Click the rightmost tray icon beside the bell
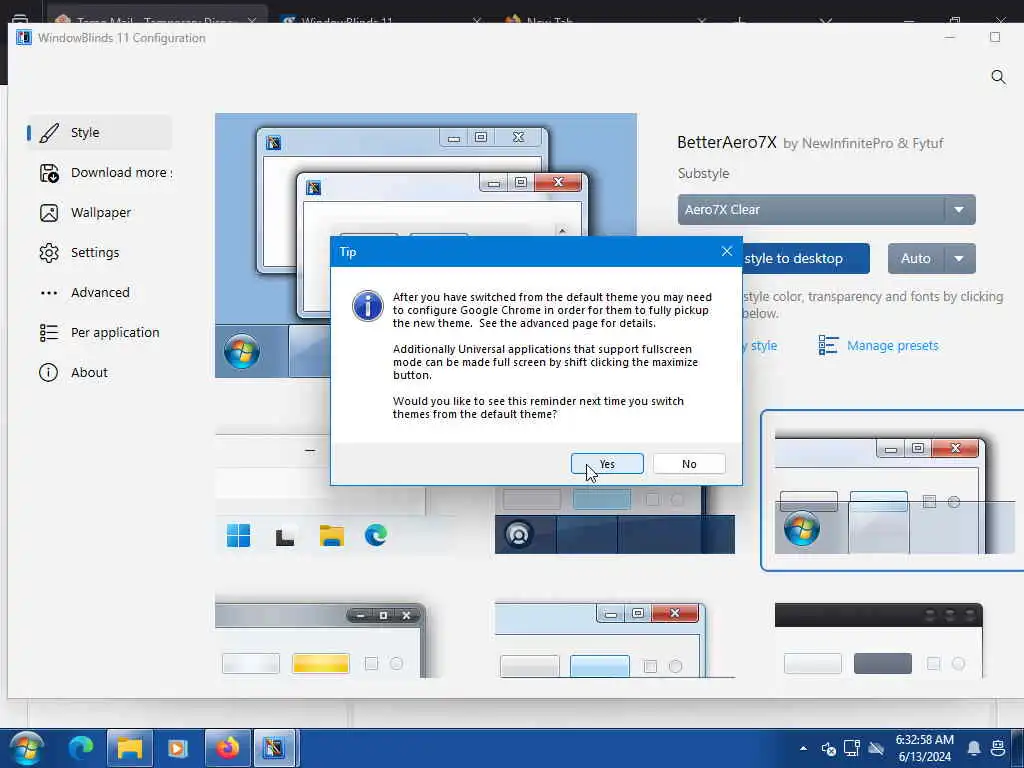 point(998,748)
